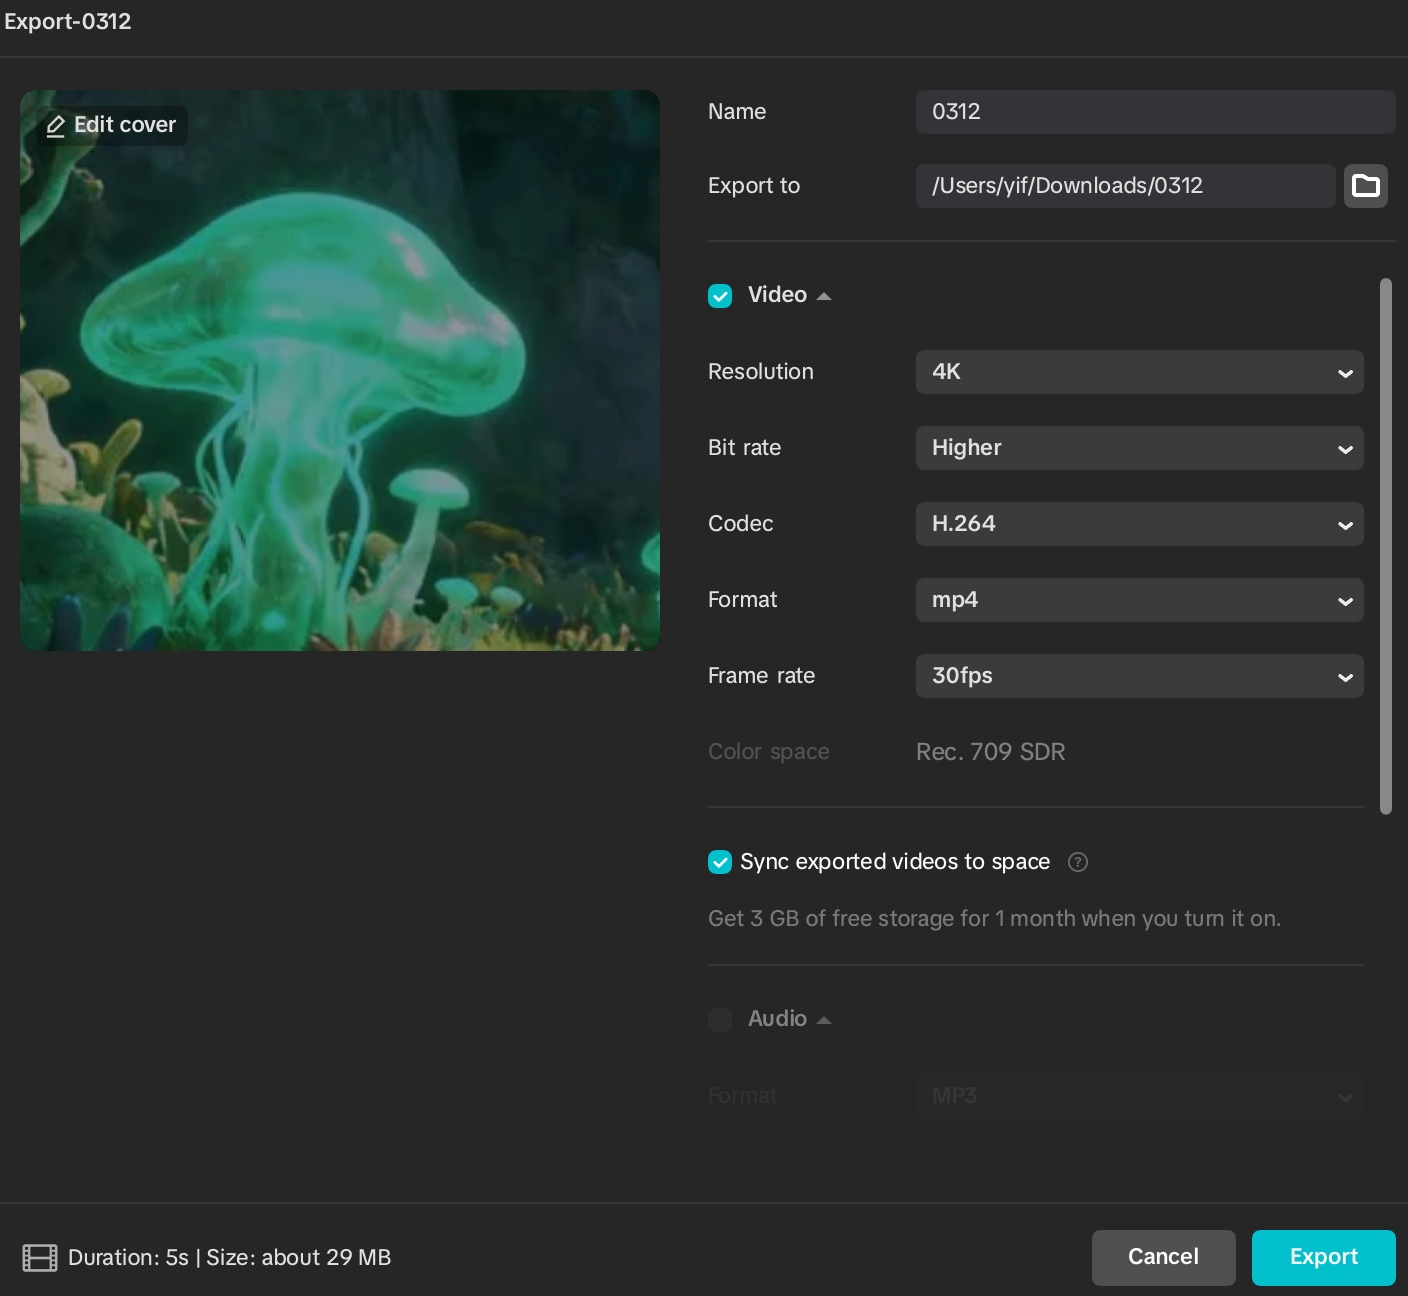Open the Resolution 4K dropdown
Screen dimensions: 1408x1296
(1139, 372)
